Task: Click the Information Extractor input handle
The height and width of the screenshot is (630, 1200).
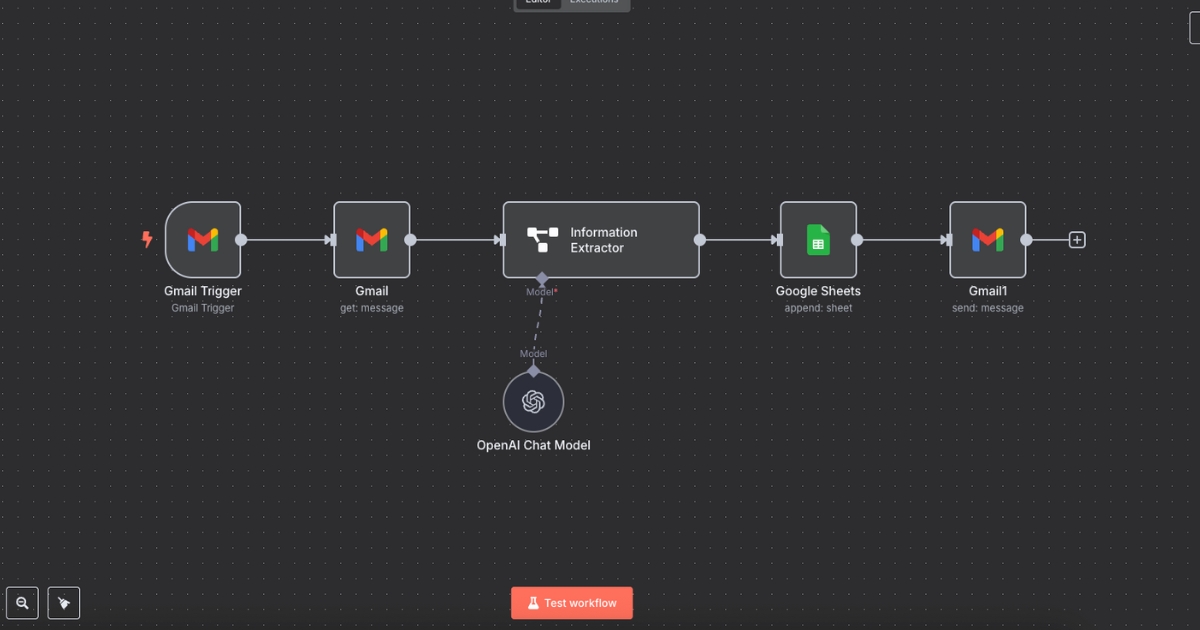Action: 500,240
